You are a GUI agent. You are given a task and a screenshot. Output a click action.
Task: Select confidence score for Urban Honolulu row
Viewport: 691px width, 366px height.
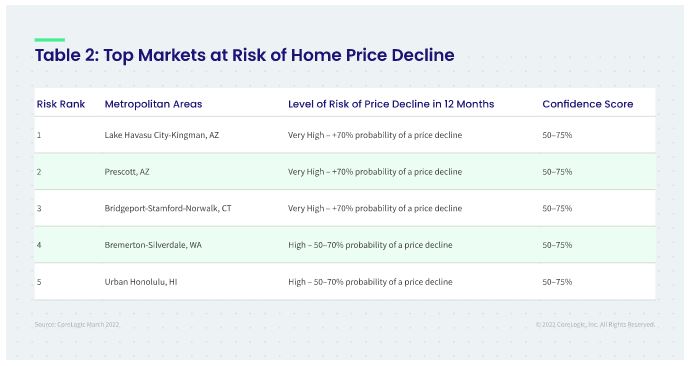pos(557,282)
